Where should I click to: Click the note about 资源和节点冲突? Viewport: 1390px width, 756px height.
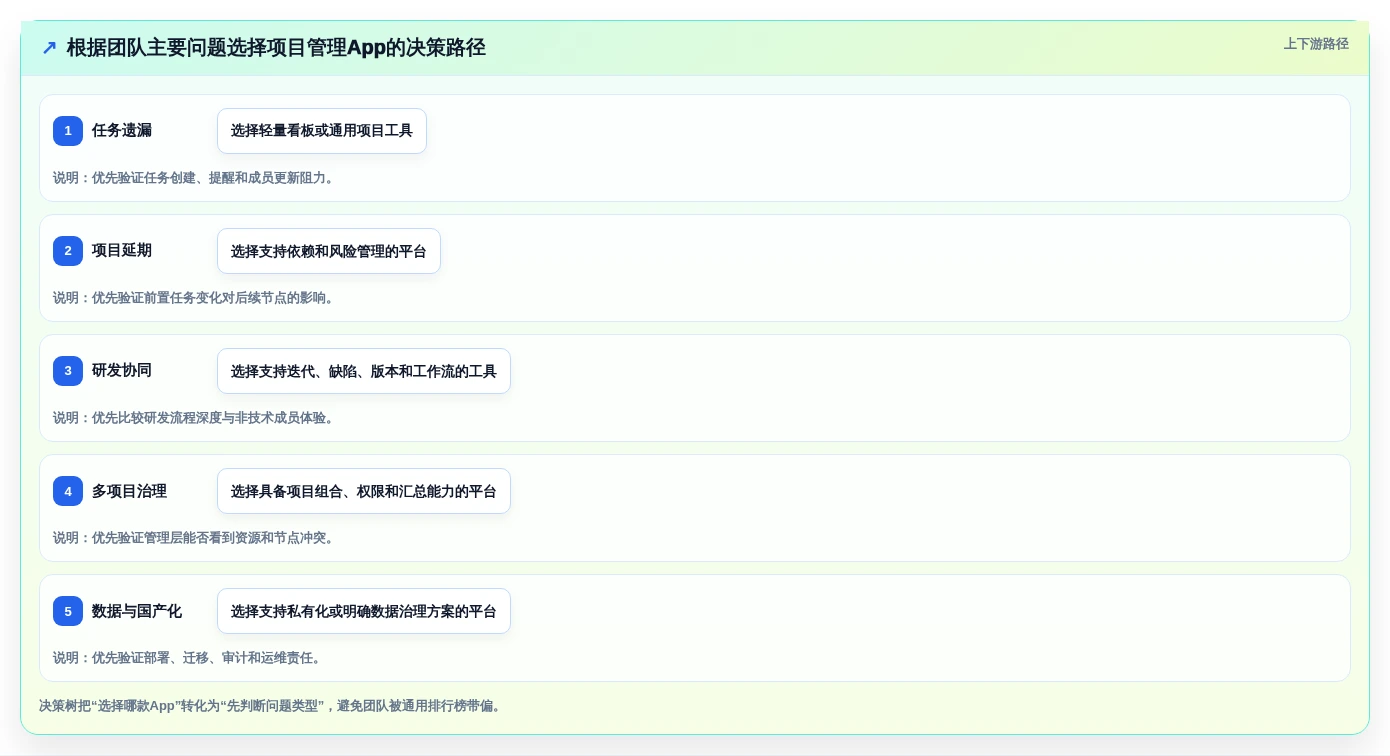(x=193, y=538)
